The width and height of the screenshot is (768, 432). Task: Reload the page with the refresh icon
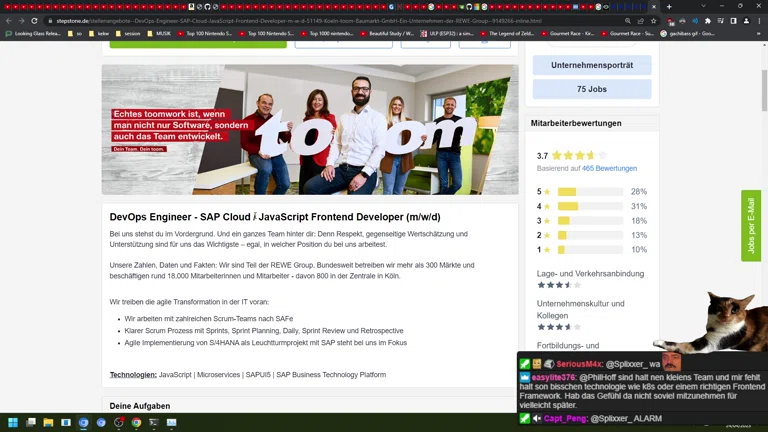(x=34, y=20)
